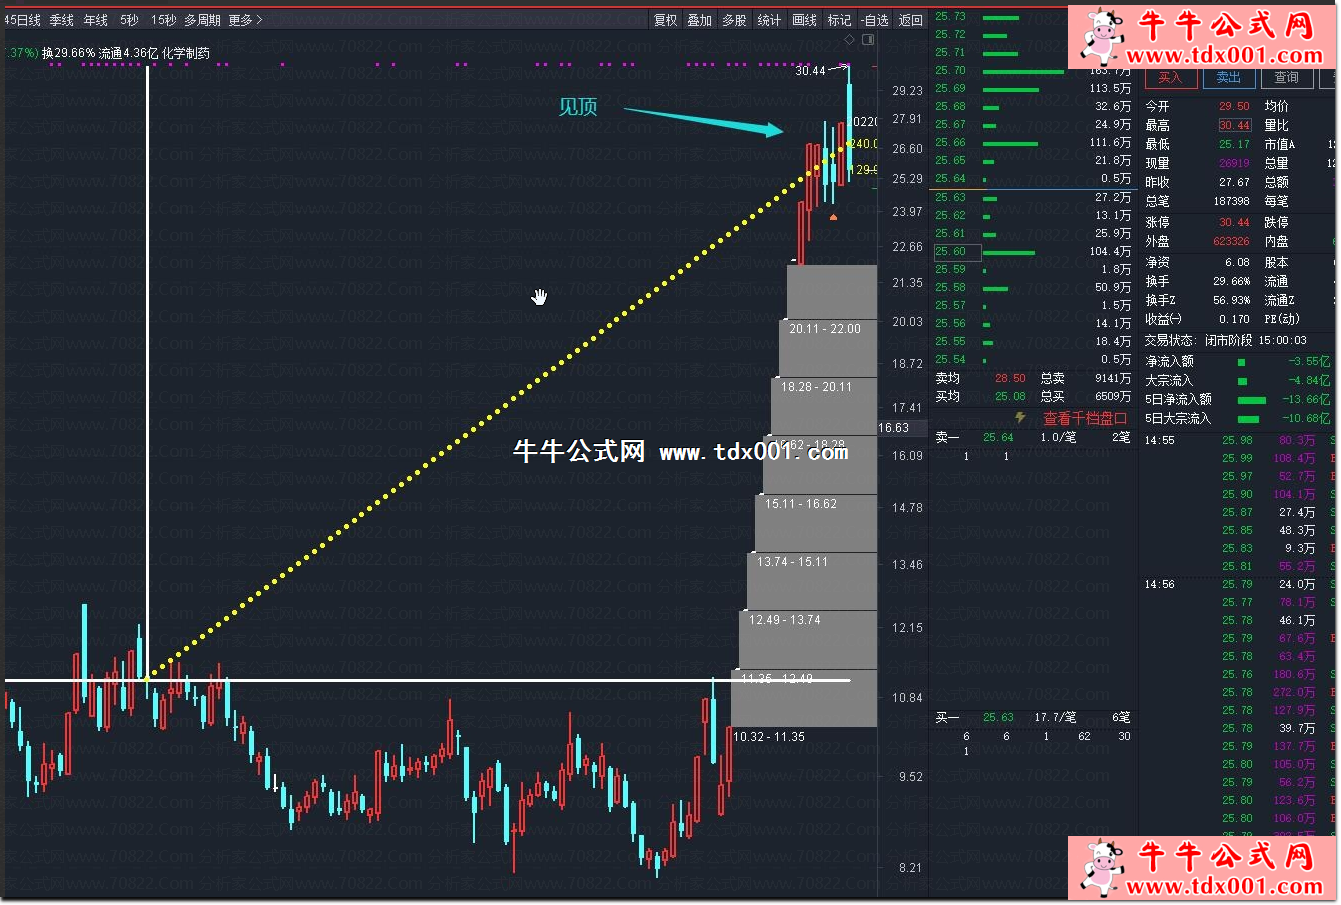Click order book price 25.66

[x=950, y=143]
